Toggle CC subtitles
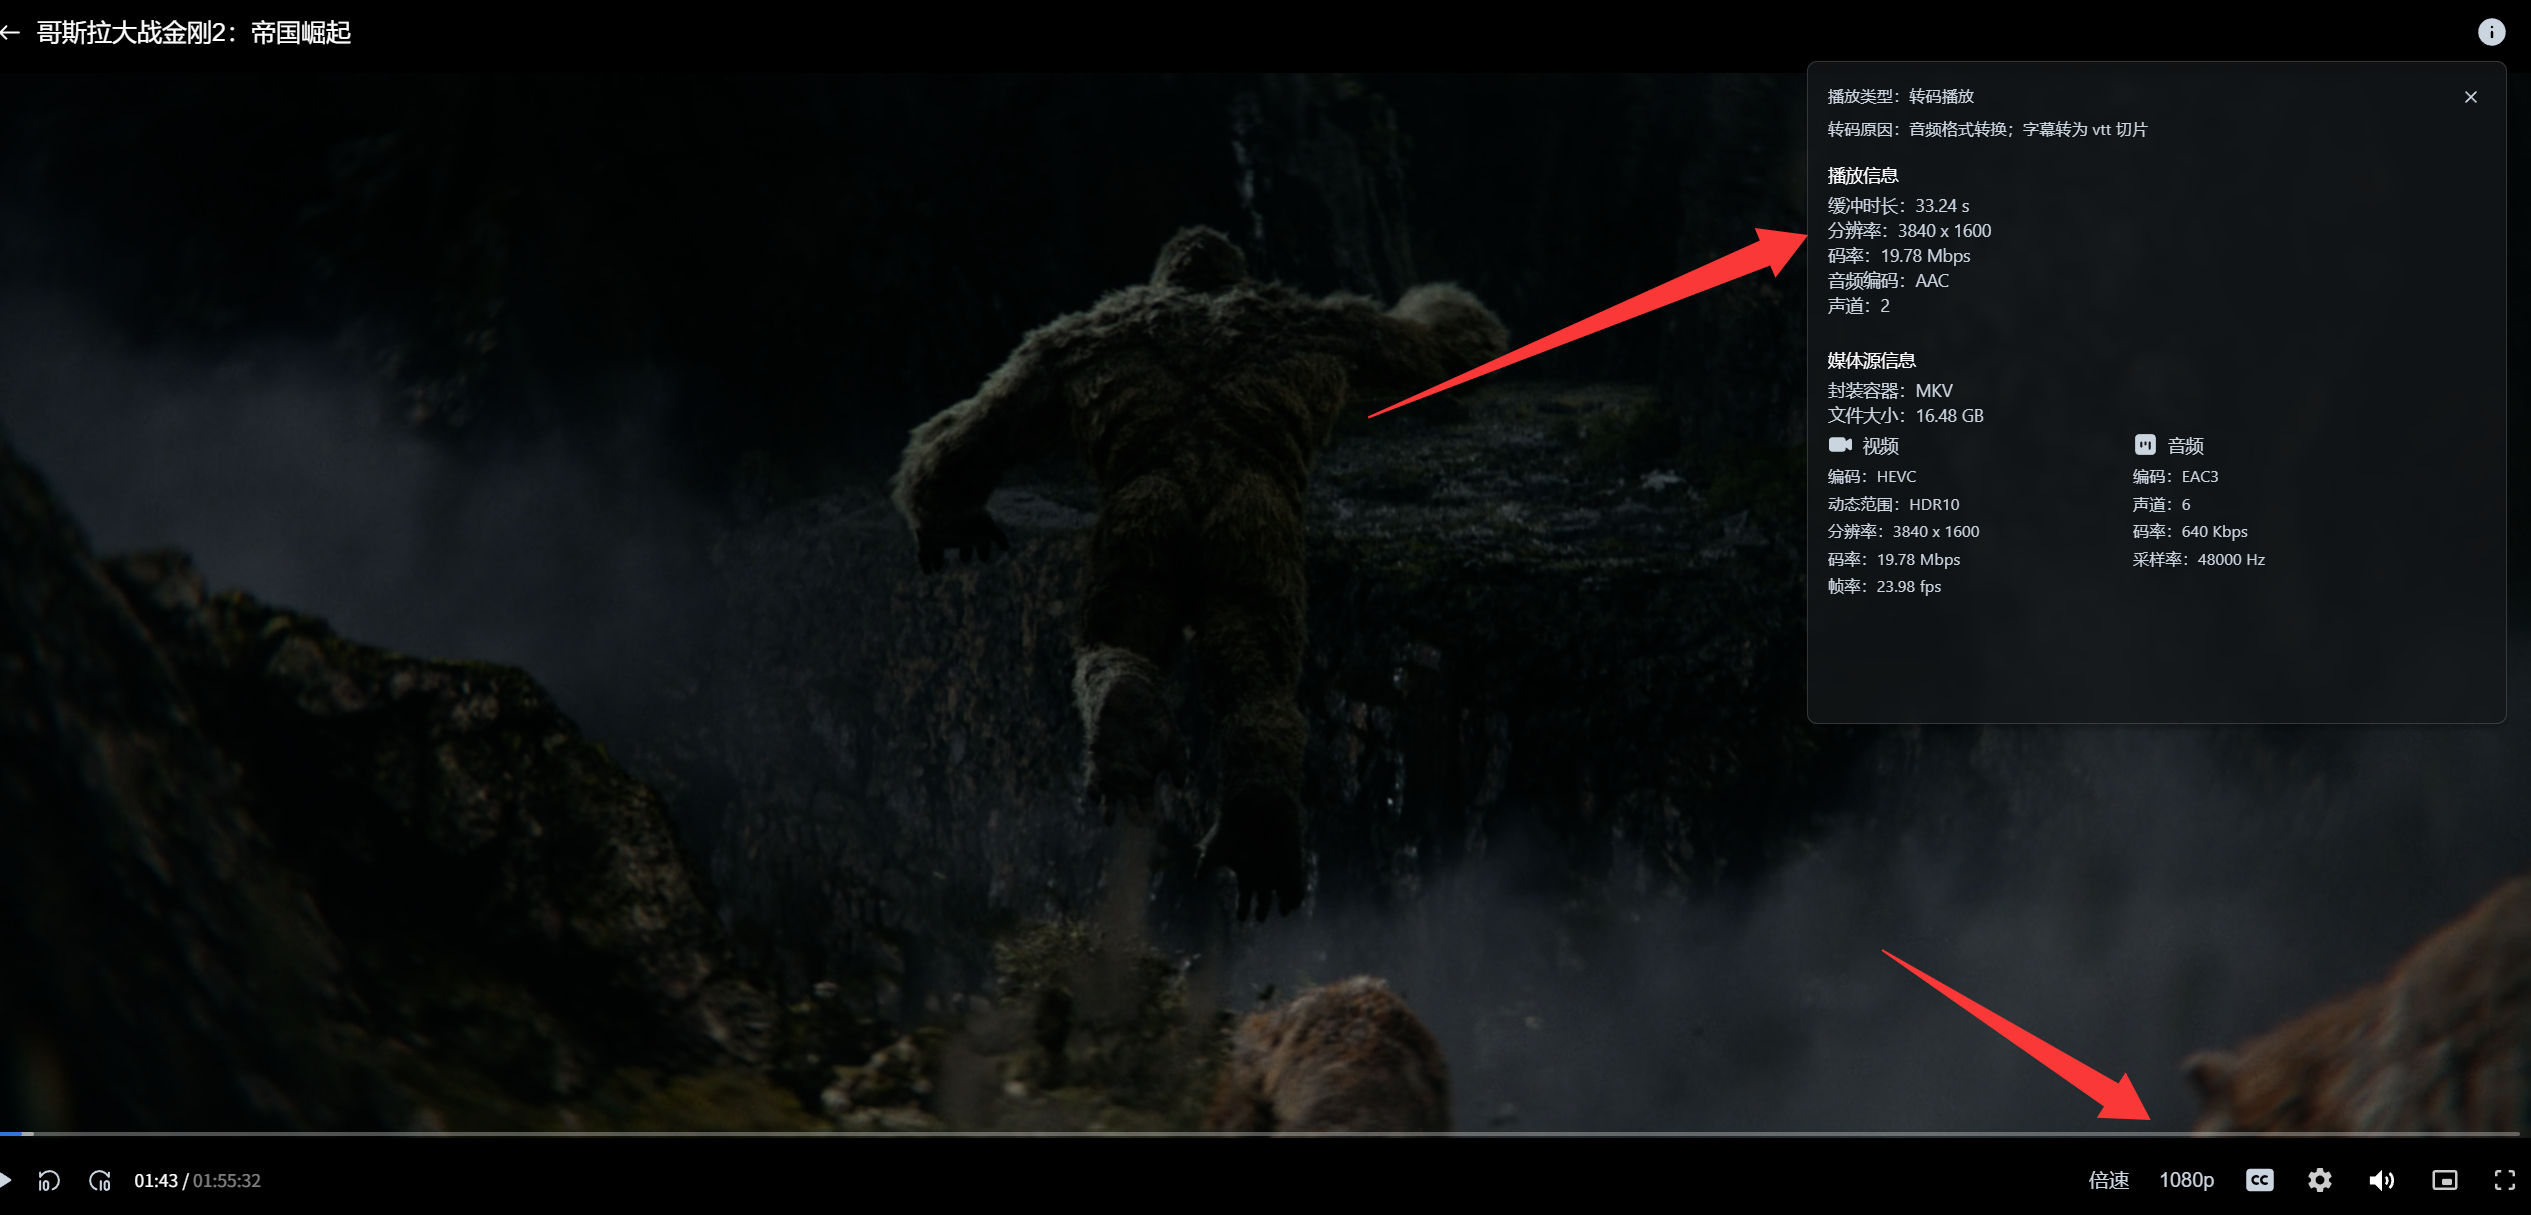2531x1215 pixels. [2260, 1181]
